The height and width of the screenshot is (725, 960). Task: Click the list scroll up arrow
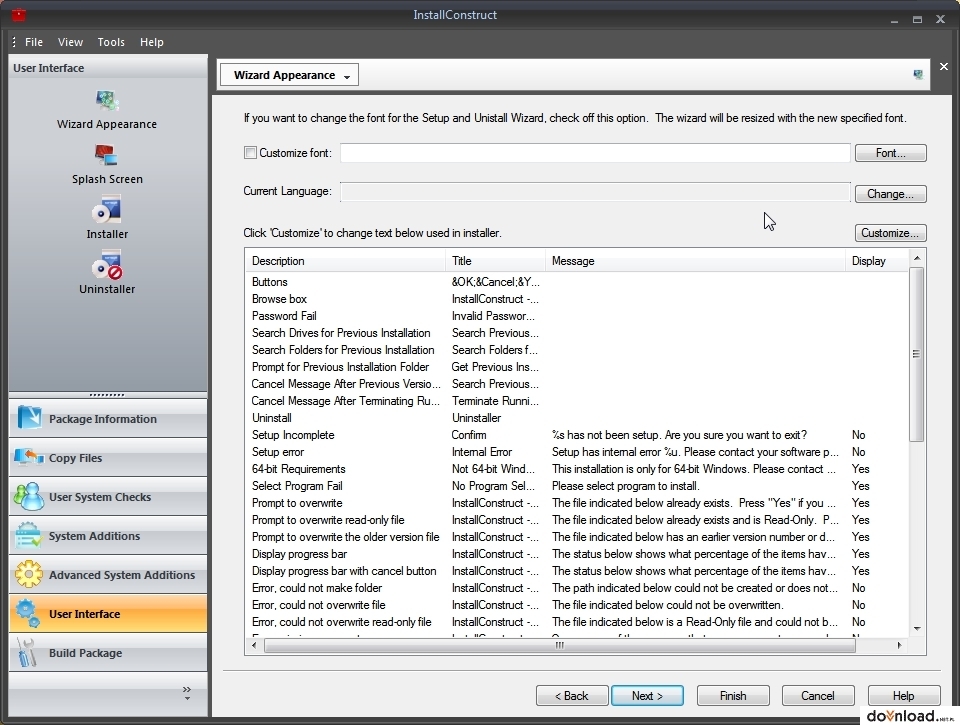pos(917,258)
